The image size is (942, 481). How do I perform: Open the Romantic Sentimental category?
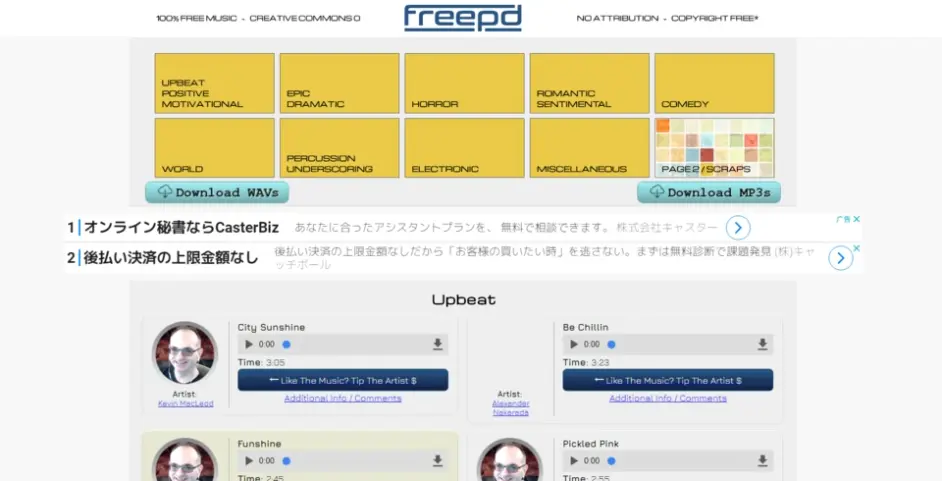(x=589, y=83)
